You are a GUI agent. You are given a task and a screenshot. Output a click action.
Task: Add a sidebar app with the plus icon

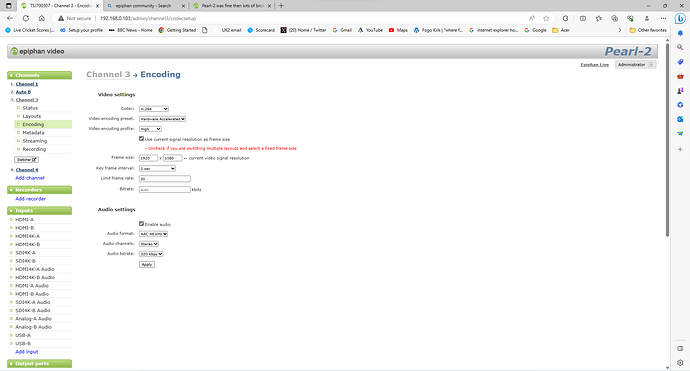click(680, 149)
